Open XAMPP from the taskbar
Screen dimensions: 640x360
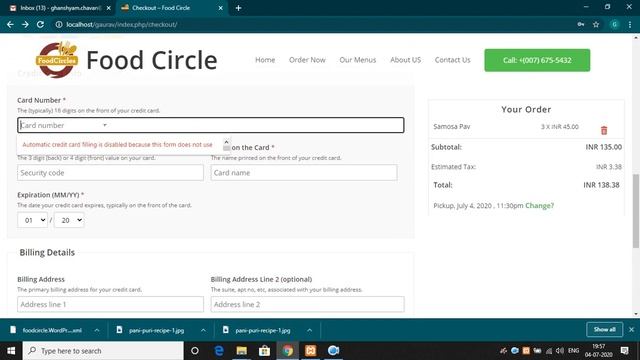[x=311, y=351]
